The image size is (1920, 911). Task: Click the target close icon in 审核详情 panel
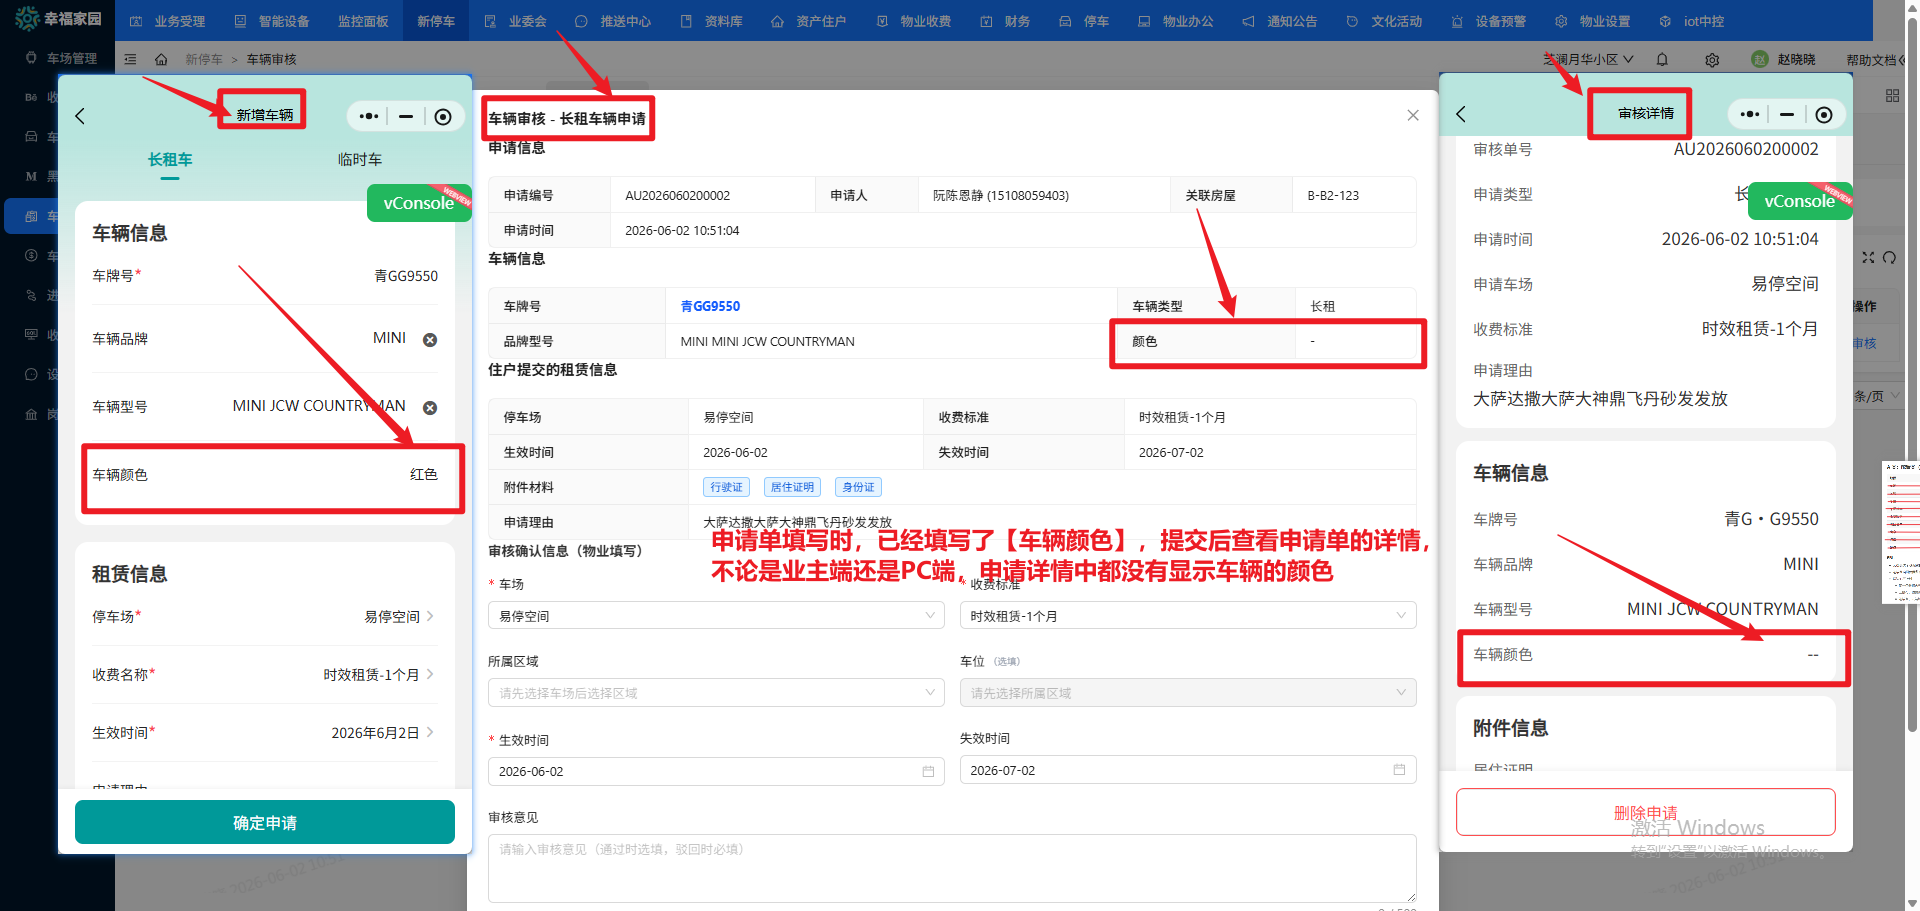[1824, 115]
